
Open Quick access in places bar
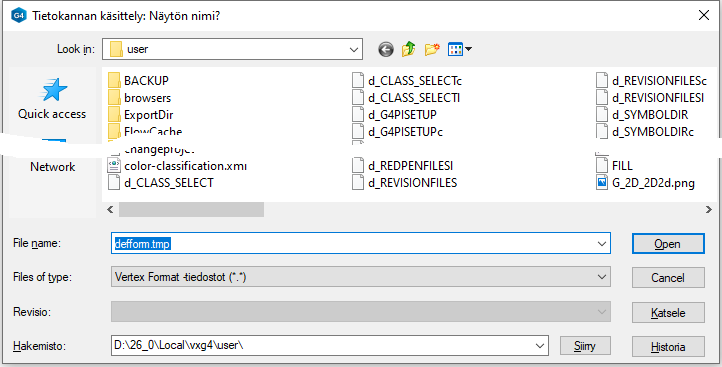point(52,99)
